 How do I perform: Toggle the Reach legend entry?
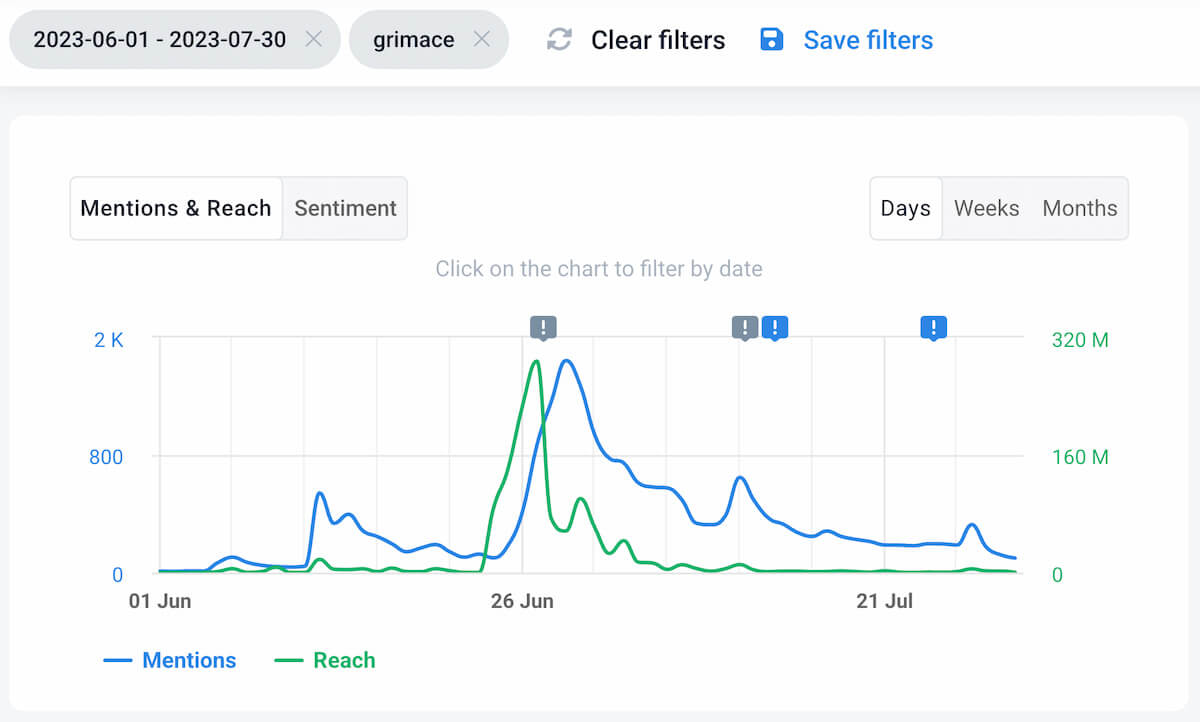coord(324,660)
